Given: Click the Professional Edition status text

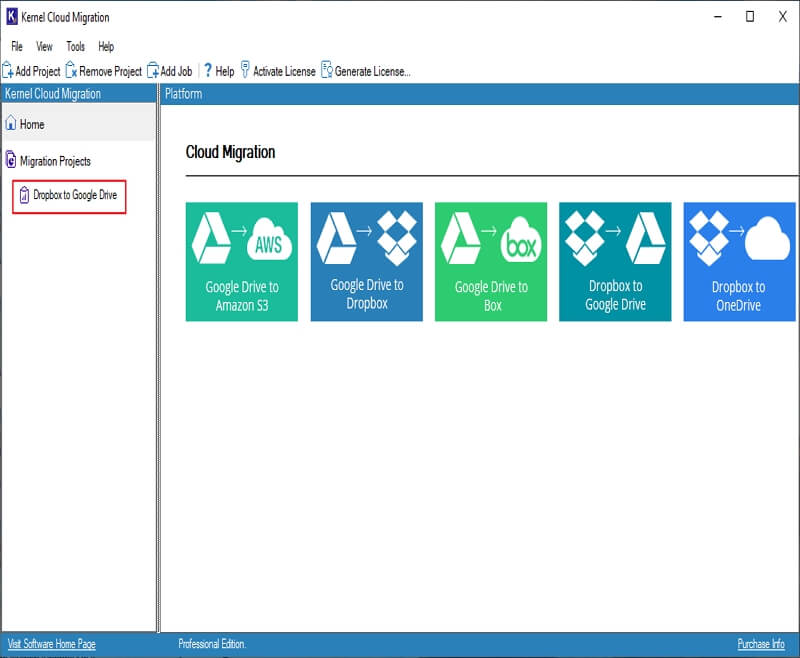Looking at the screenshot, I should tap(212, 644).
